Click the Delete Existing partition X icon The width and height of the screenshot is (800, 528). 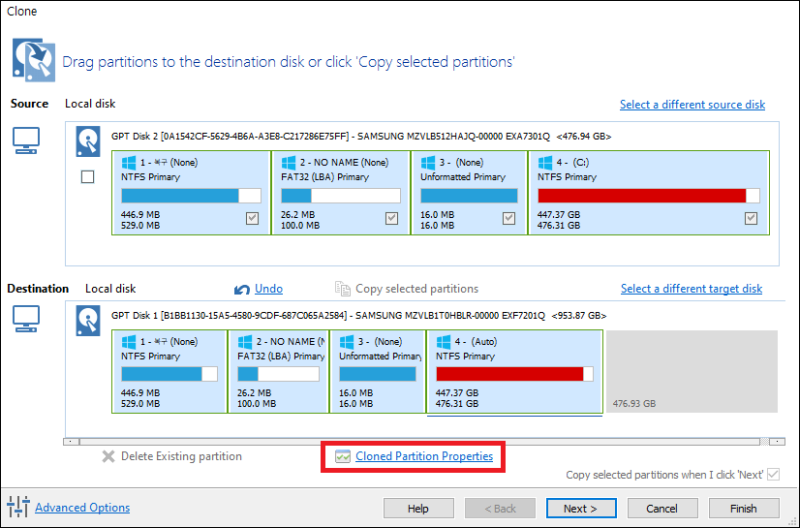pyautogui.click(x=108, y=456)
